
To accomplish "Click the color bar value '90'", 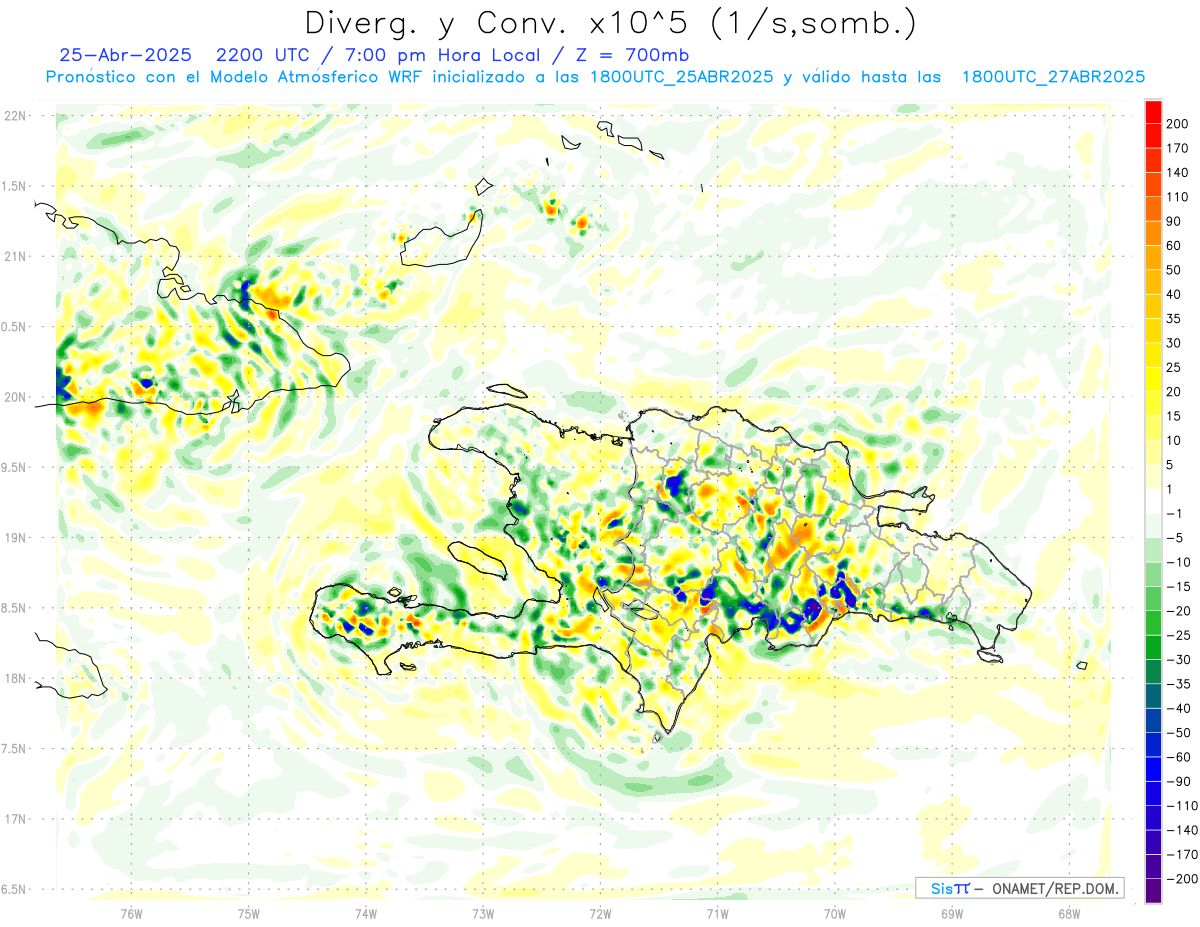I will pyautogui.click(x=1175, y=222).
